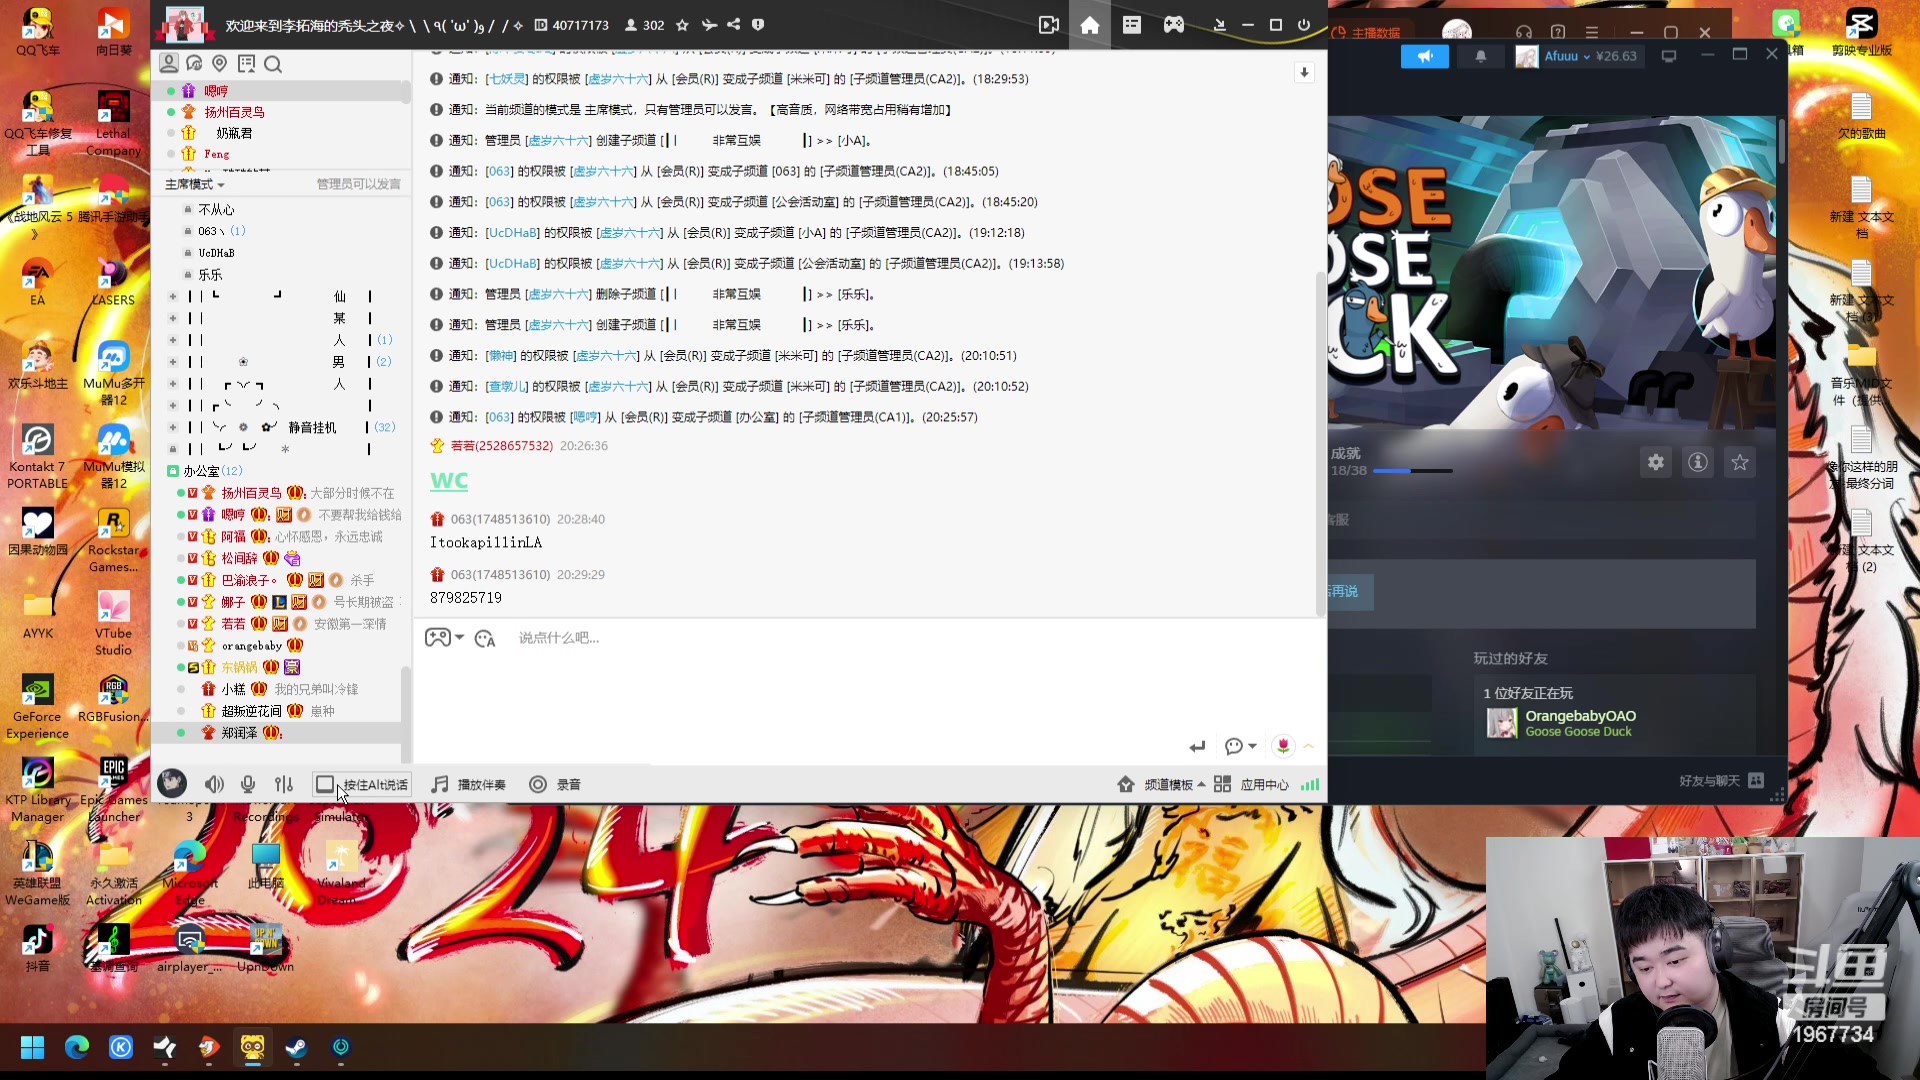Start 录音 recording
This screenshot has width=1920, height=1080.
(x=555, y=785)
